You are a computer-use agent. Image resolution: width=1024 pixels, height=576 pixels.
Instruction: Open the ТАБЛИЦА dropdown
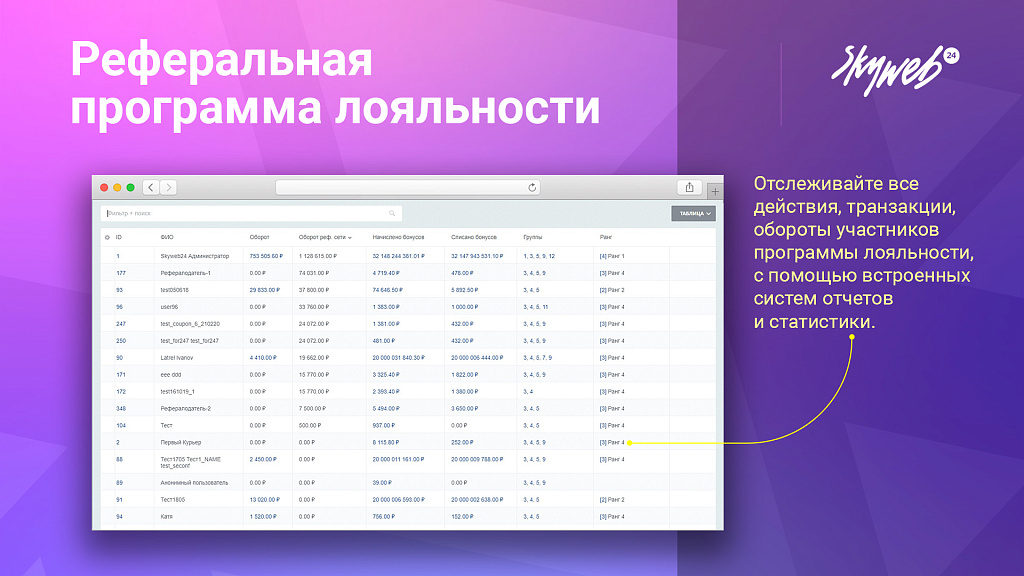693,213
